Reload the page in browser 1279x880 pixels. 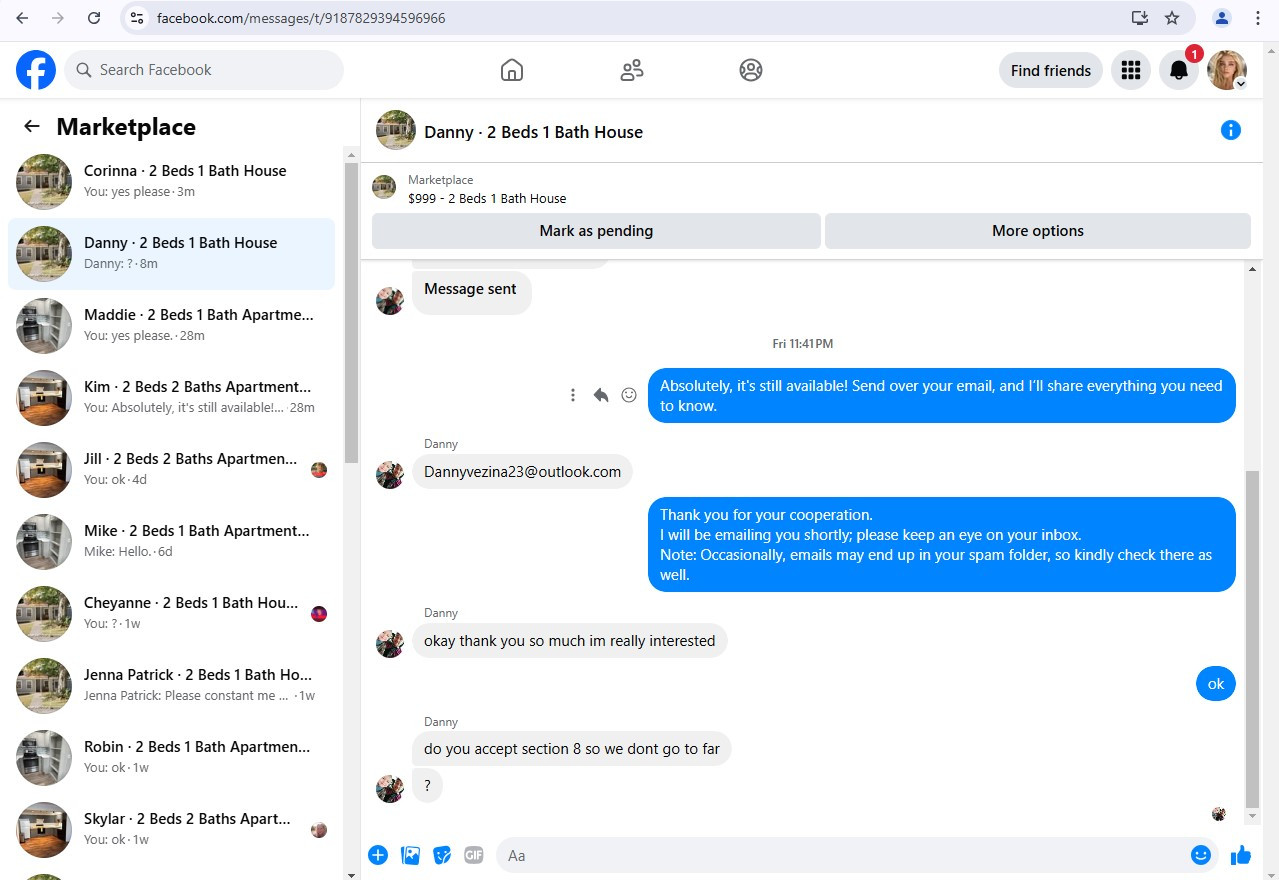(93, 18)
